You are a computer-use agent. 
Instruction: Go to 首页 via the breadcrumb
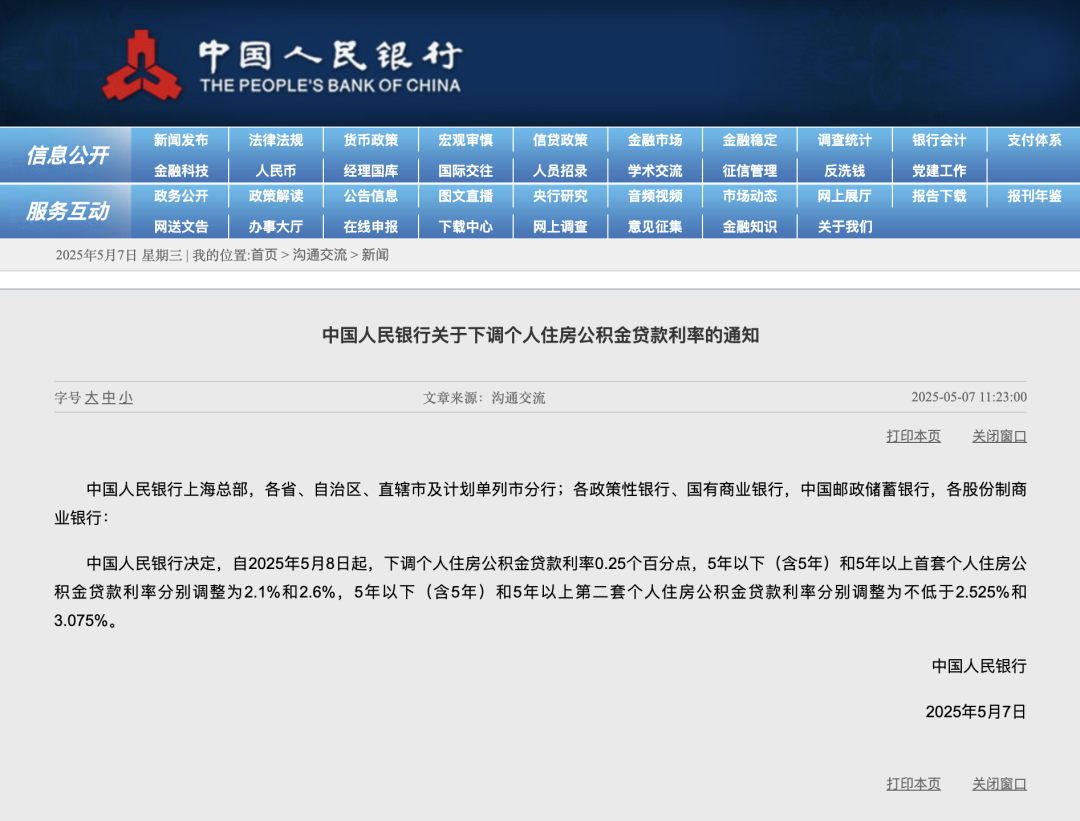264,257
